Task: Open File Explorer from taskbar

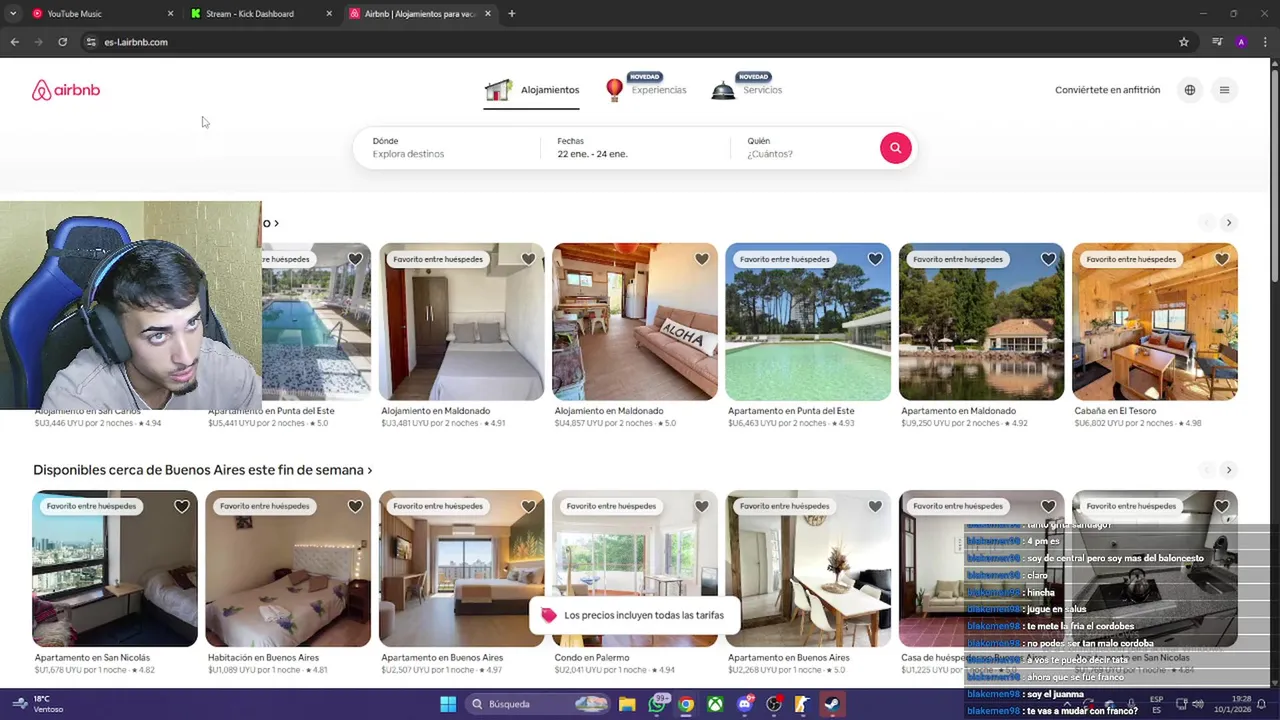Action: [627, 704]
